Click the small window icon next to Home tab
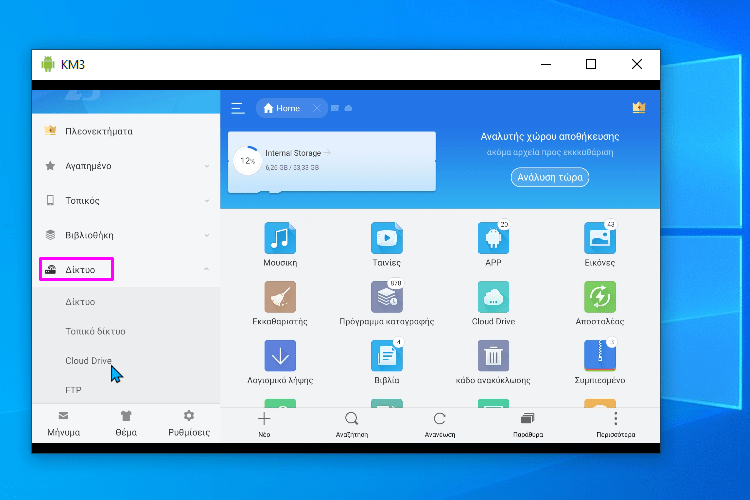The image size is (750, 500). coord(335,108)
